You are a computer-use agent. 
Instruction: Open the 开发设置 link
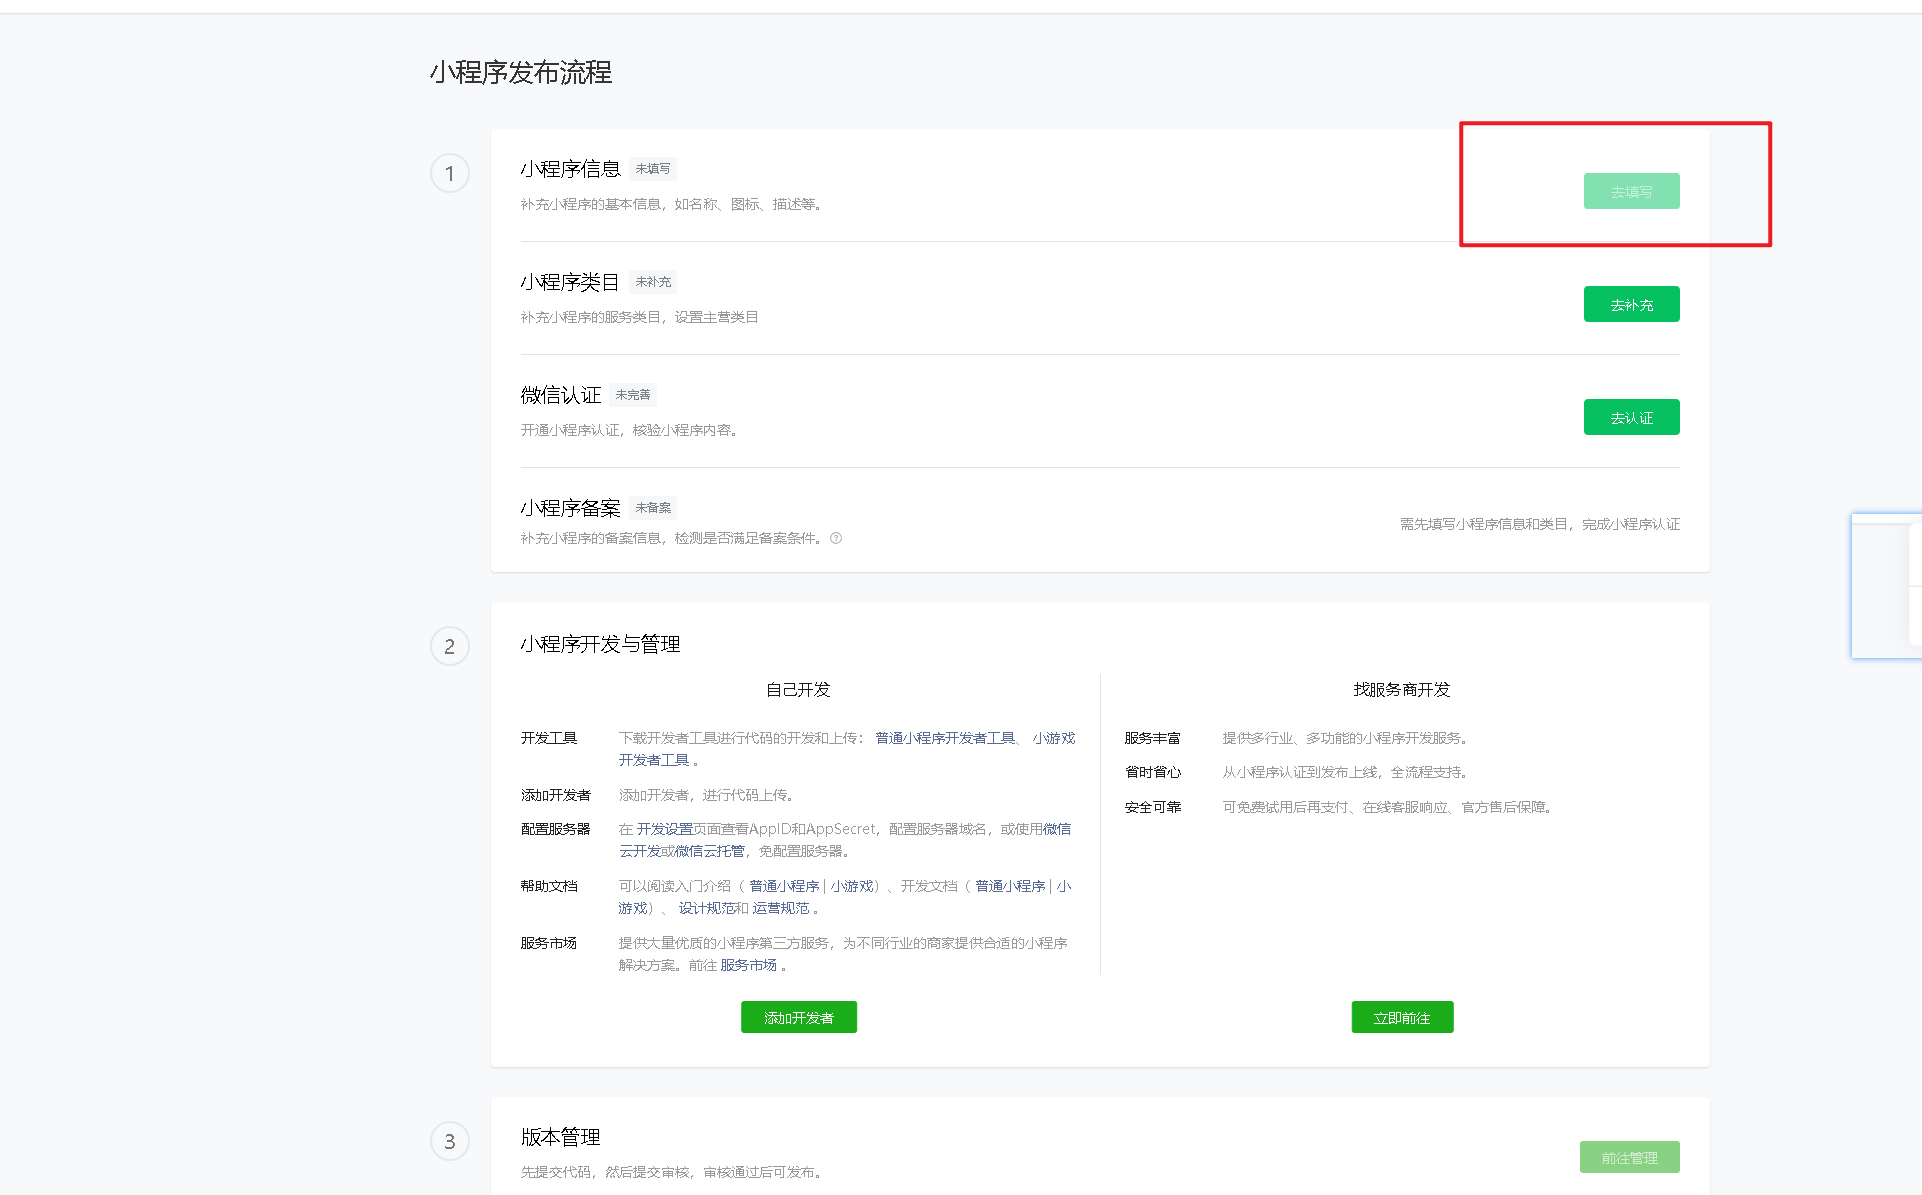pos(665,829)
